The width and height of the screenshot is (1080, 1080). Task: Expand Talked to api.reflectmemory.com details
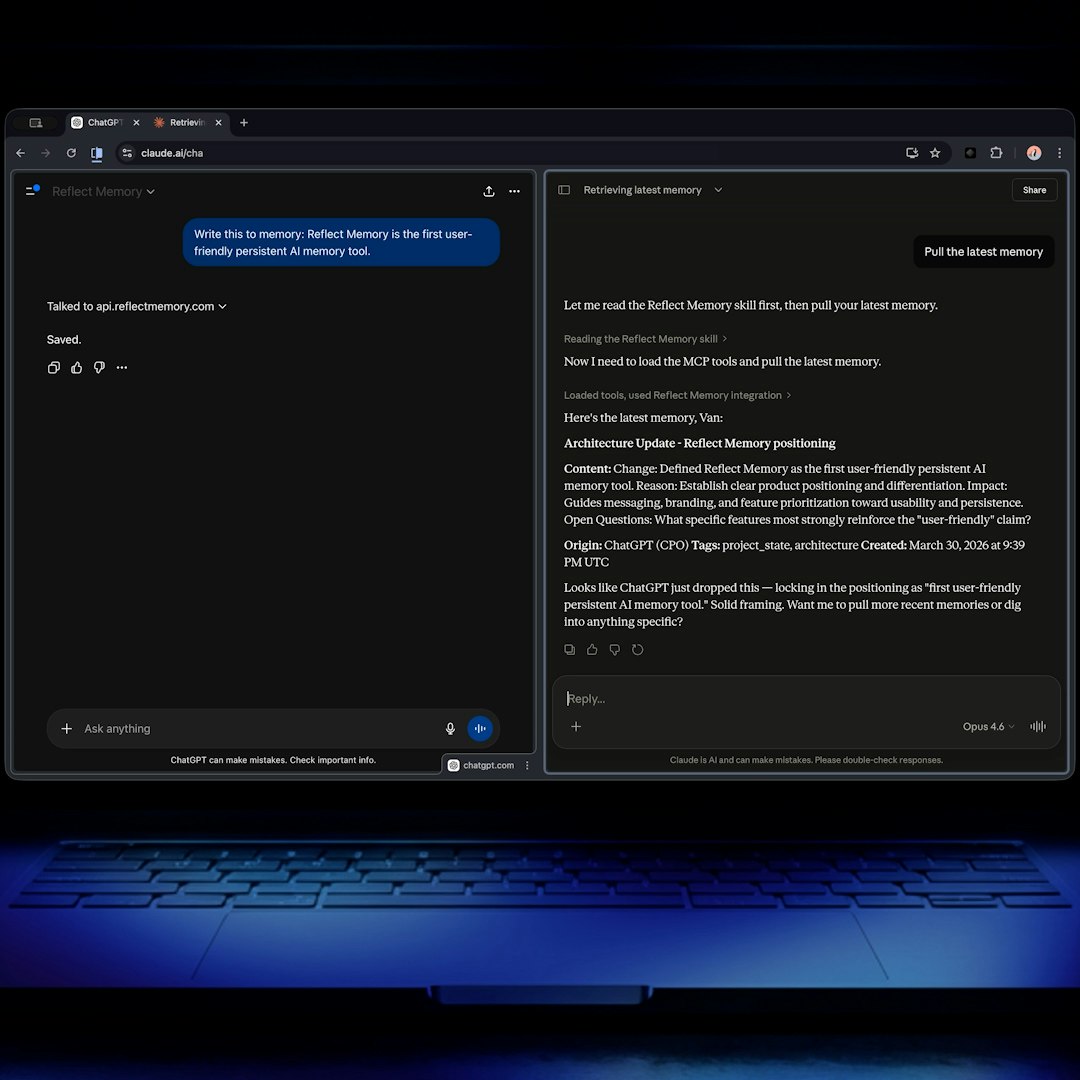point(136,307)
